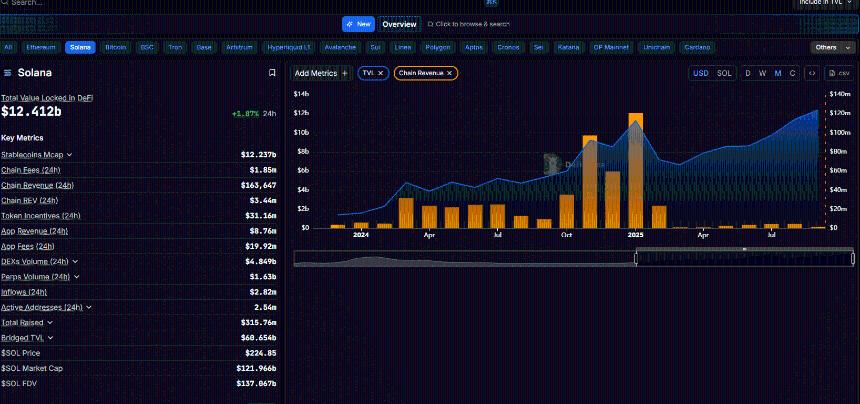Select the Polygon chain tab
The height and width of the screenshot is (404, 860).
click(x=438, y=48)
